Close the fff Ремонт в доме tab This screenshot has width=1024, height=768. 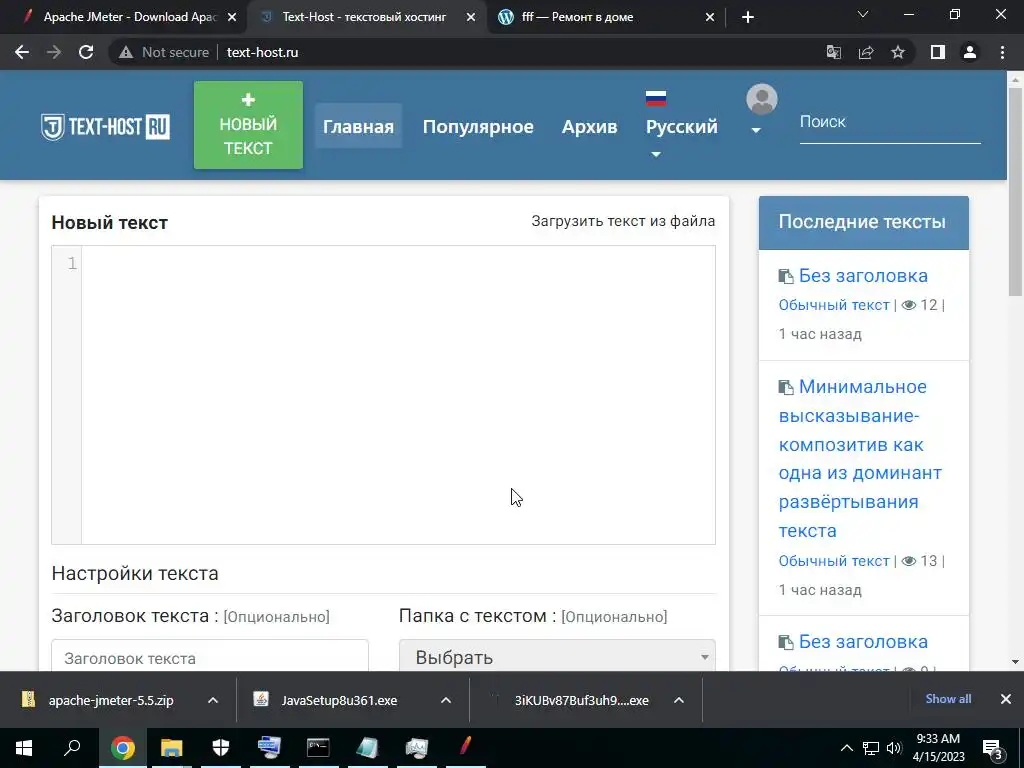[x=710, y=18]
